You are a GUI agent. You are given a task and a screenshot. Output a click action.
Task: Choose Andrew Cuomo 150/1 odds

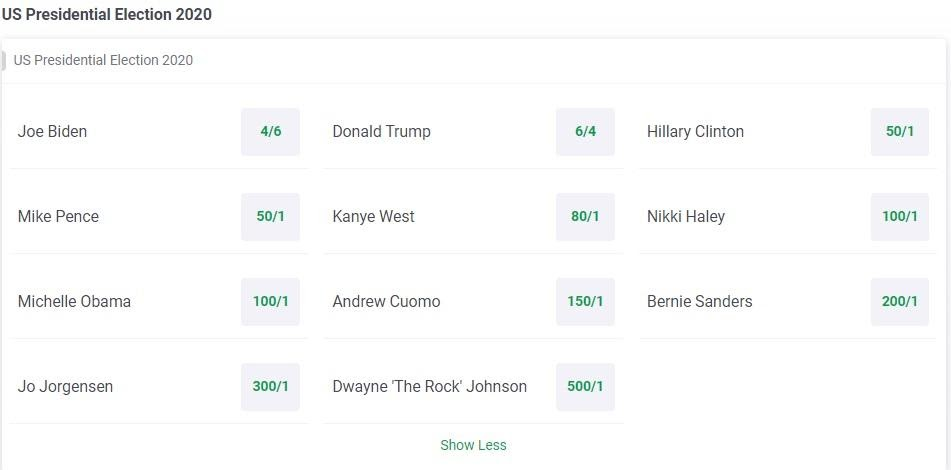point(585,301)
